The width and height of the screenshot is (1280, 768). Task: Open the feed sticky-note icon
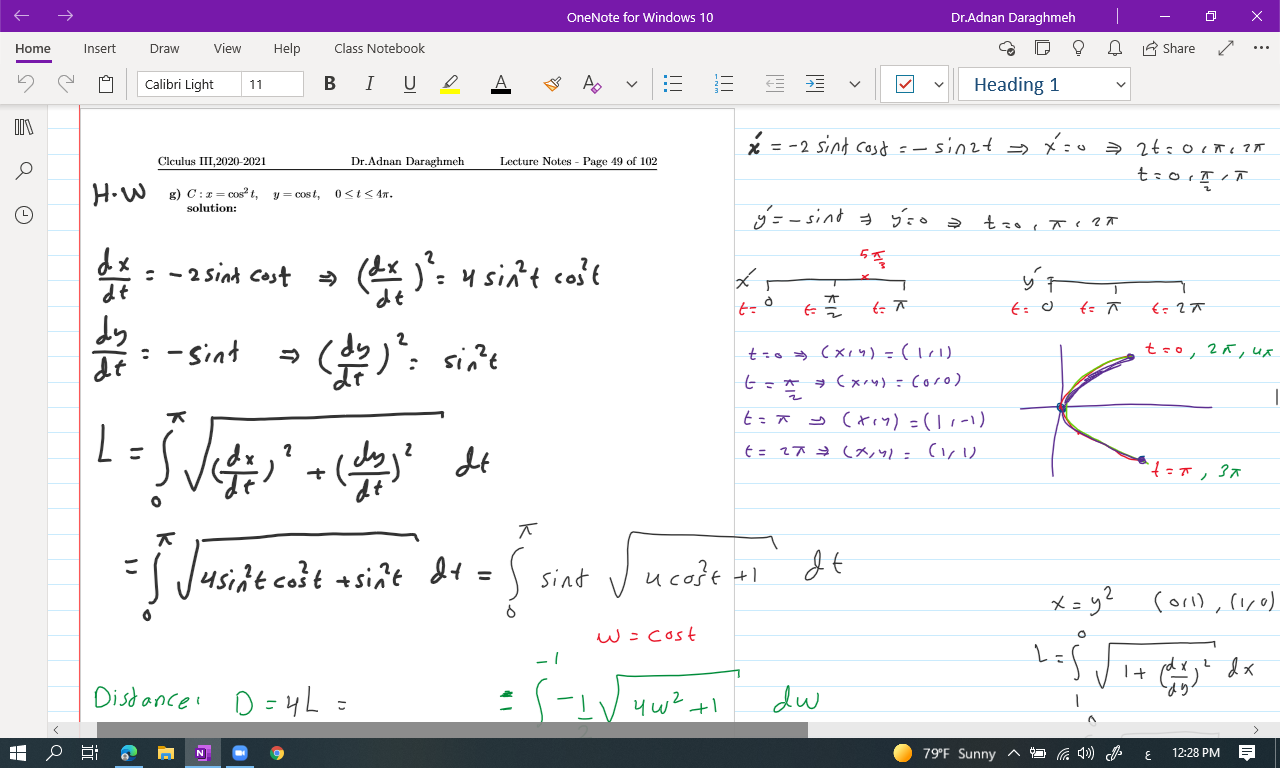tap(1042, 48)
